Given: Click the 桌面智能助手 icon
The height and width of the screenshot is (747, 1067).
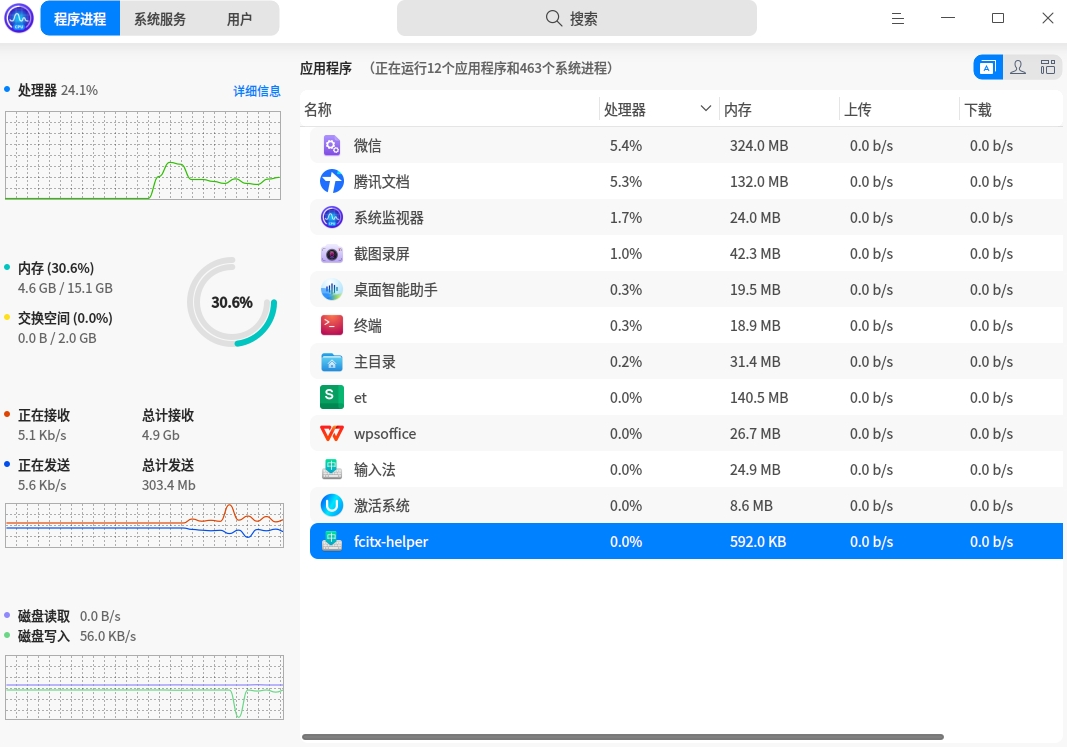Looking at the screenshot, I should click(331, 290).
